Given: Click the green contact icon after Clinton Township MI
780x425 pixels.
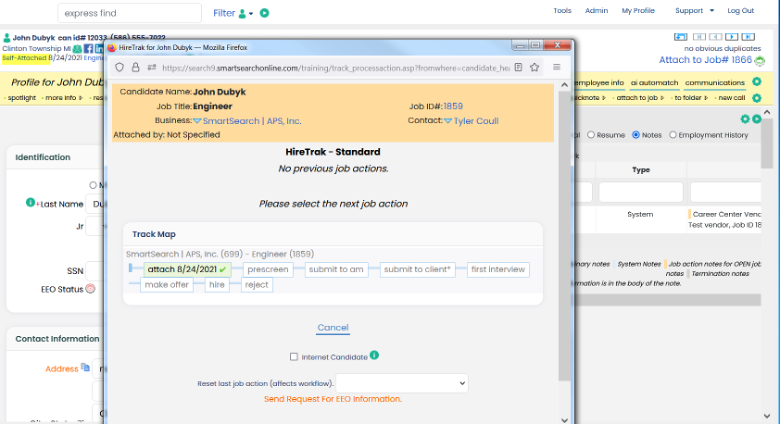Looking at the screenshot, I should [x=77, y=49].
